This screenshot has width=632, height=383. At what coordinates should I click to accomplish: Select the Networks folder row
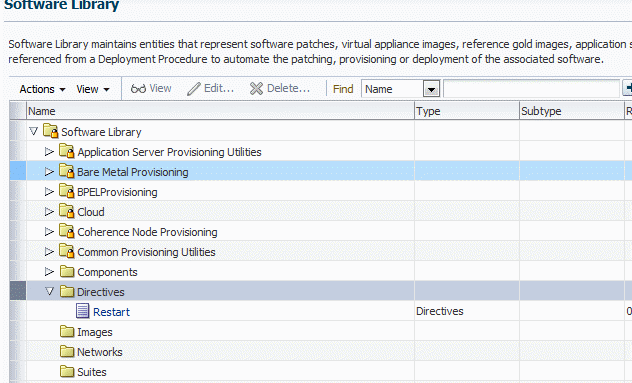click(321, 351)
